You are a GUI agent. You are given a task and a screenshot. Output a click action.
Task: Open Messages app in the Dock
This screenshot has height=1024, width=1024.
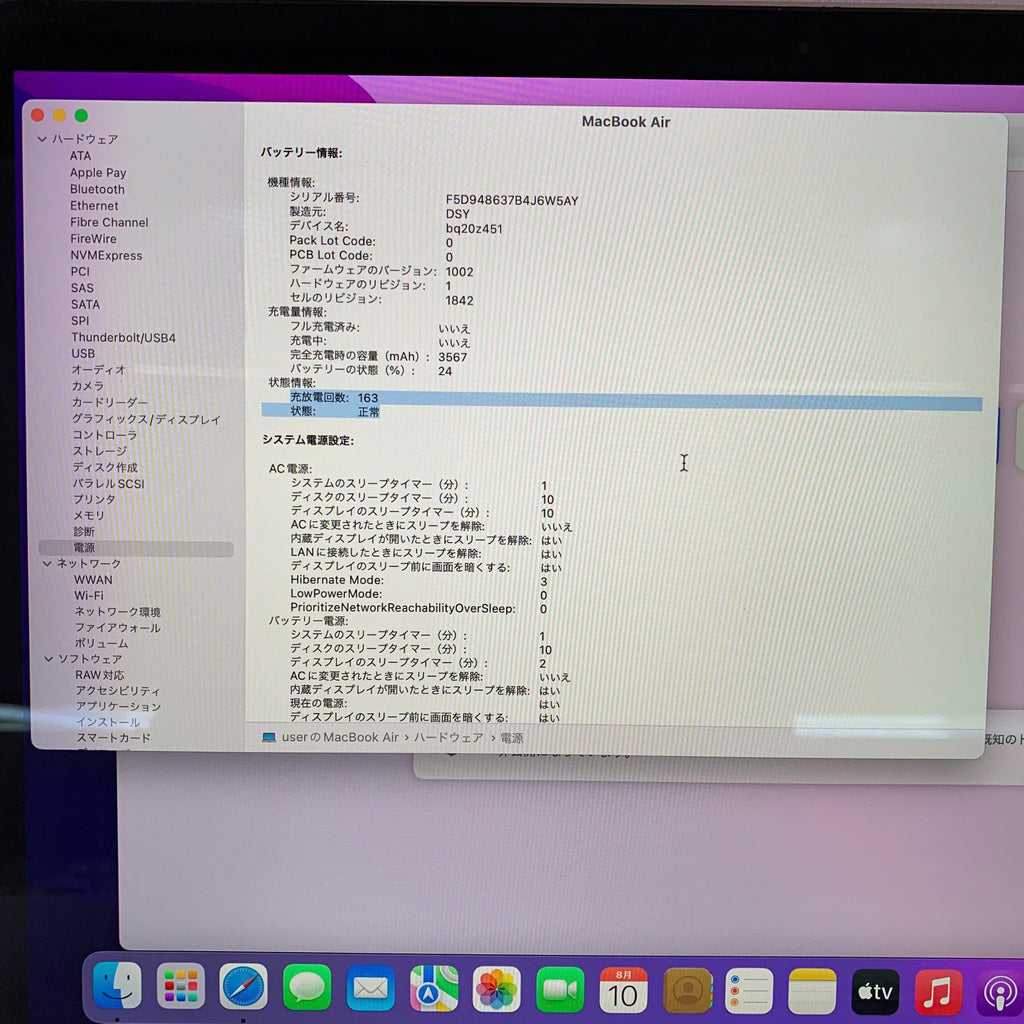pos(307,987)
